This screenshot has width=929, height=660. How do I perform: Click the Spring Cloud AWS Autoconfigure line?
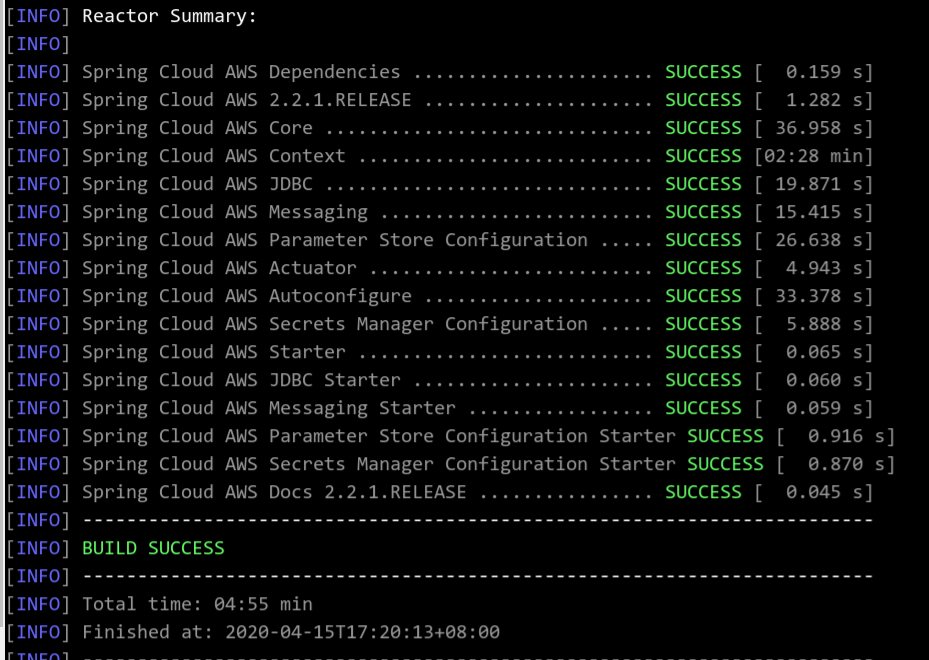[440, 296]
